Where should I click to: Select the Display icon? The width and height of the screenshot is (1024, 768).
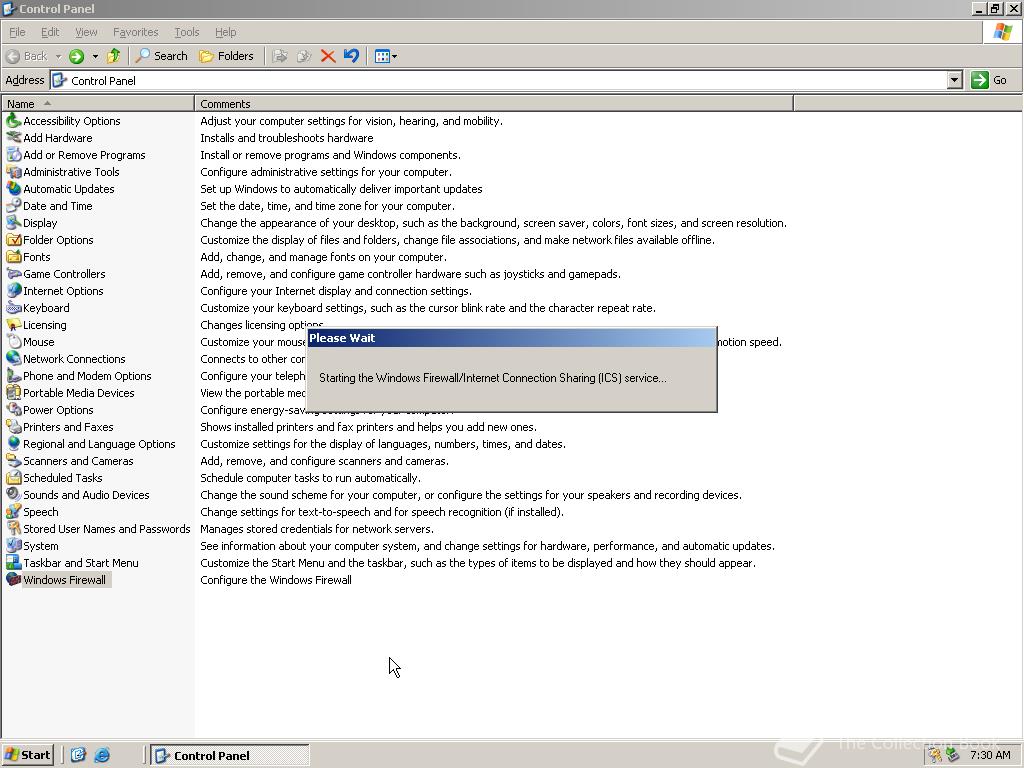click(x=13, y=223)
